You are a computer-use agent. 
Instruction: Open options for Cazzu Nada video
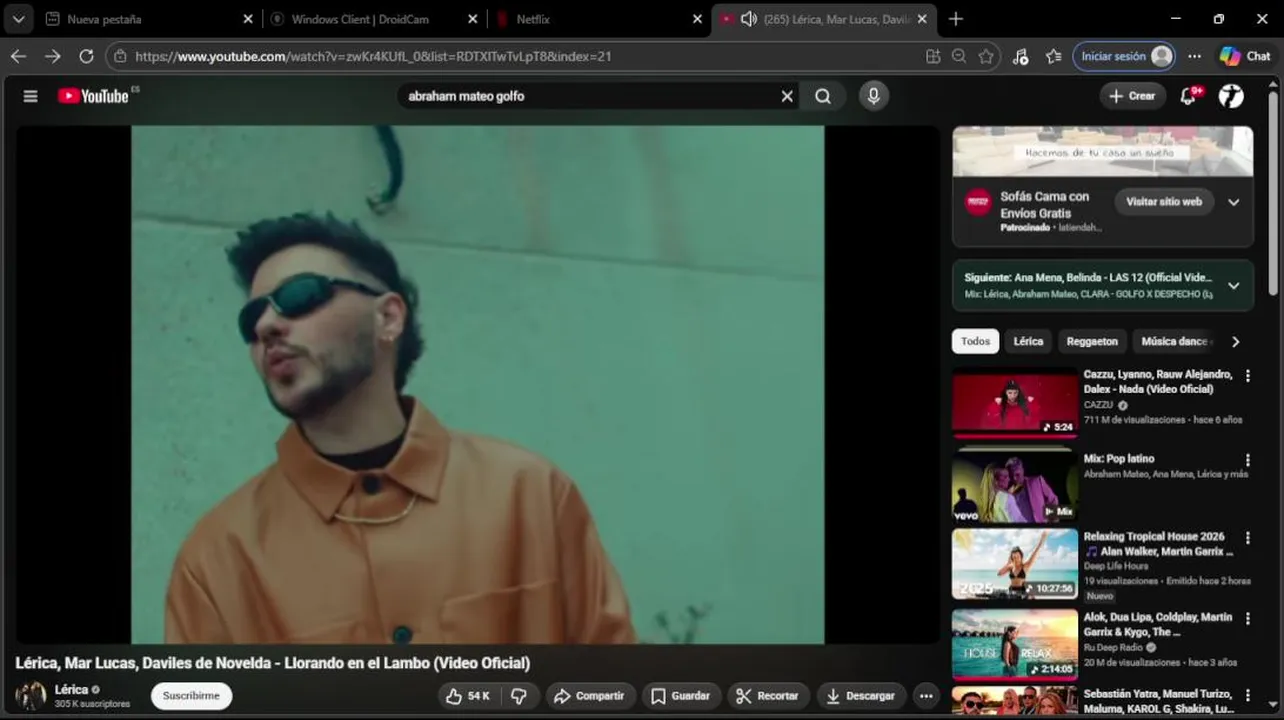pos(1247,376)
